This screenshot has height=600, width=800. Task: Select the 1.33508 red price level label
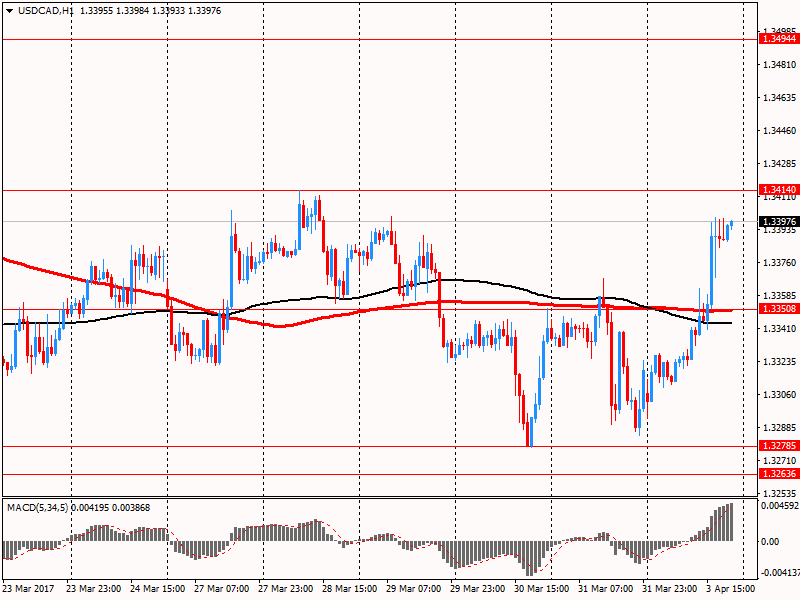pyautogui.click(x=779, y=309)
